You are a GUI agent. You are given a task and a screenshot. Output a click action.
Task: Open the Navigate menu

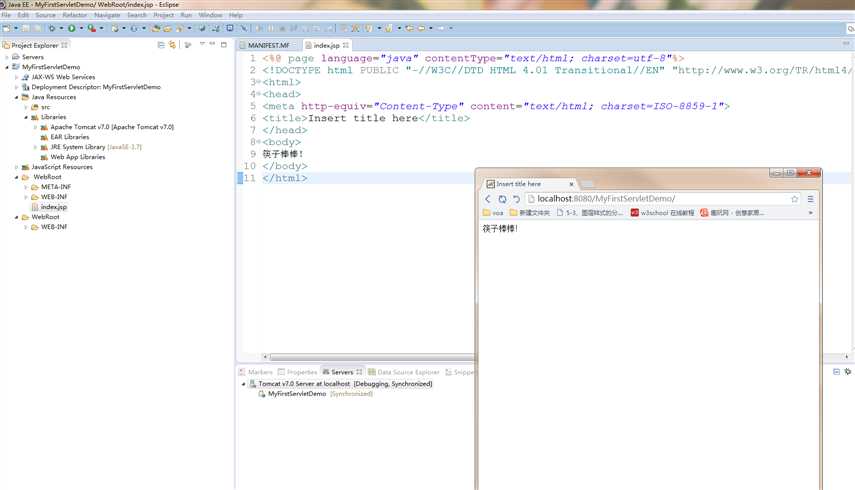point(107,15)
